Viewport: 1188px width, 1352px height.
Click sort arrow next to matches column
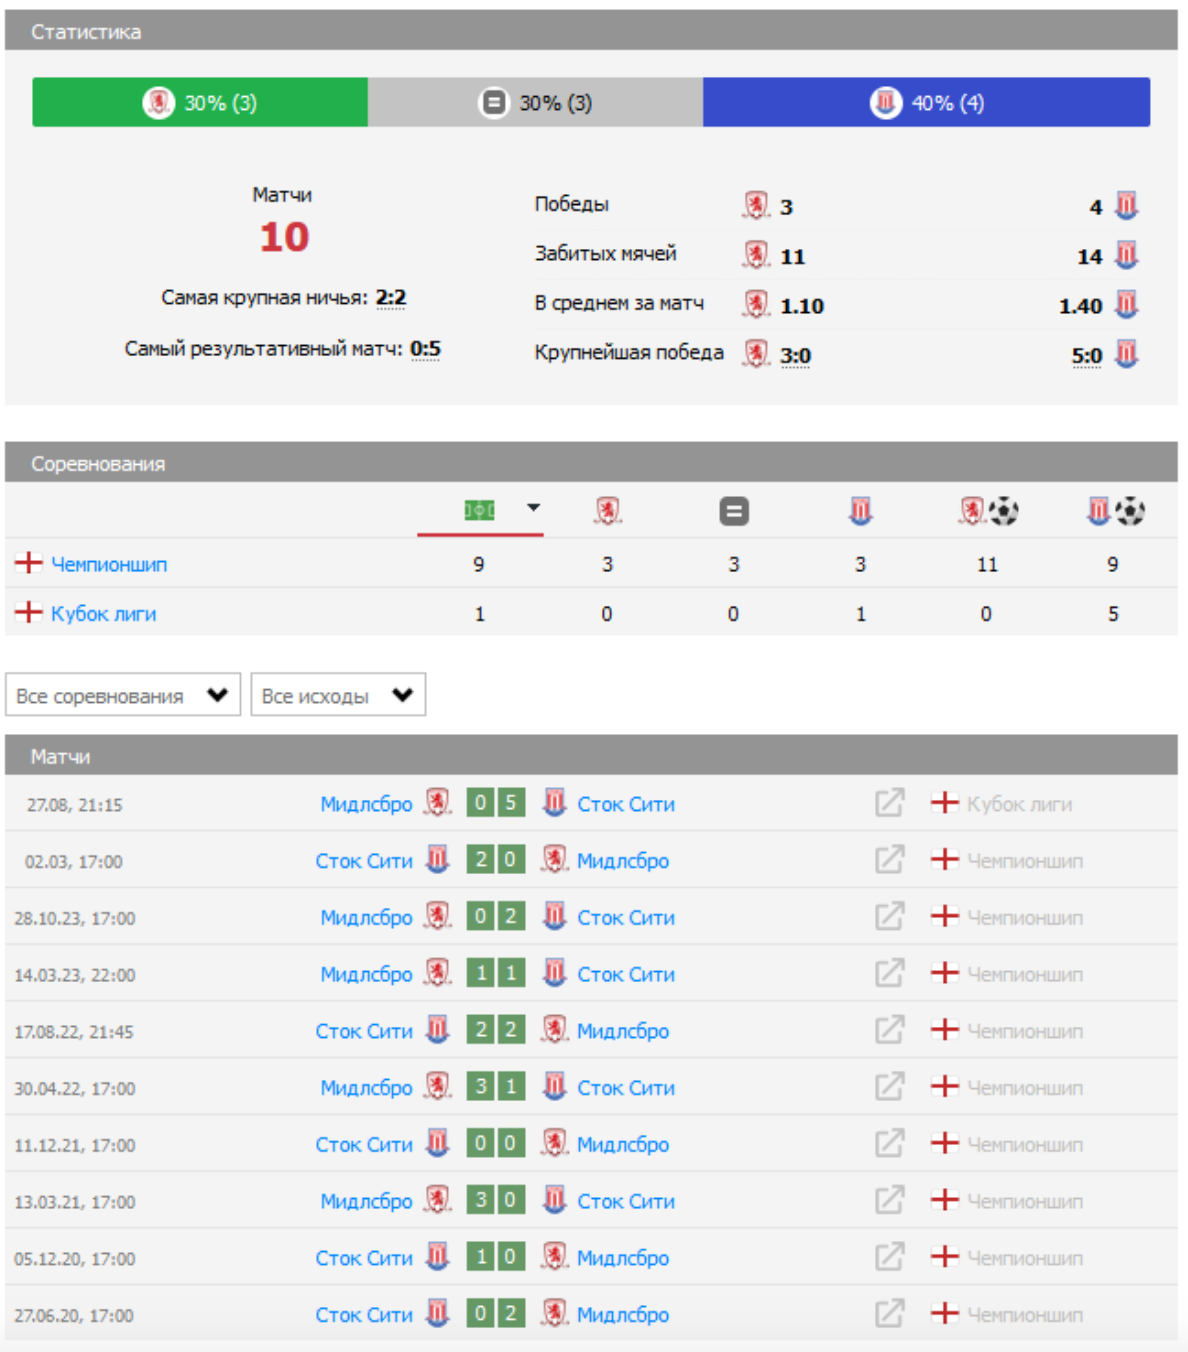534,508
